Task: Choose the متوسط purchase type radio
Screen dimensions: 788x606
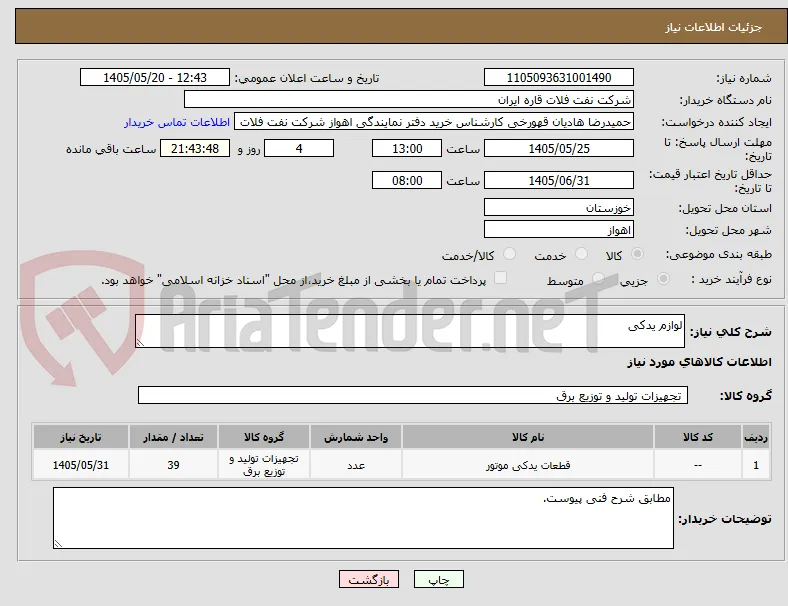Action: coord(598,278)
